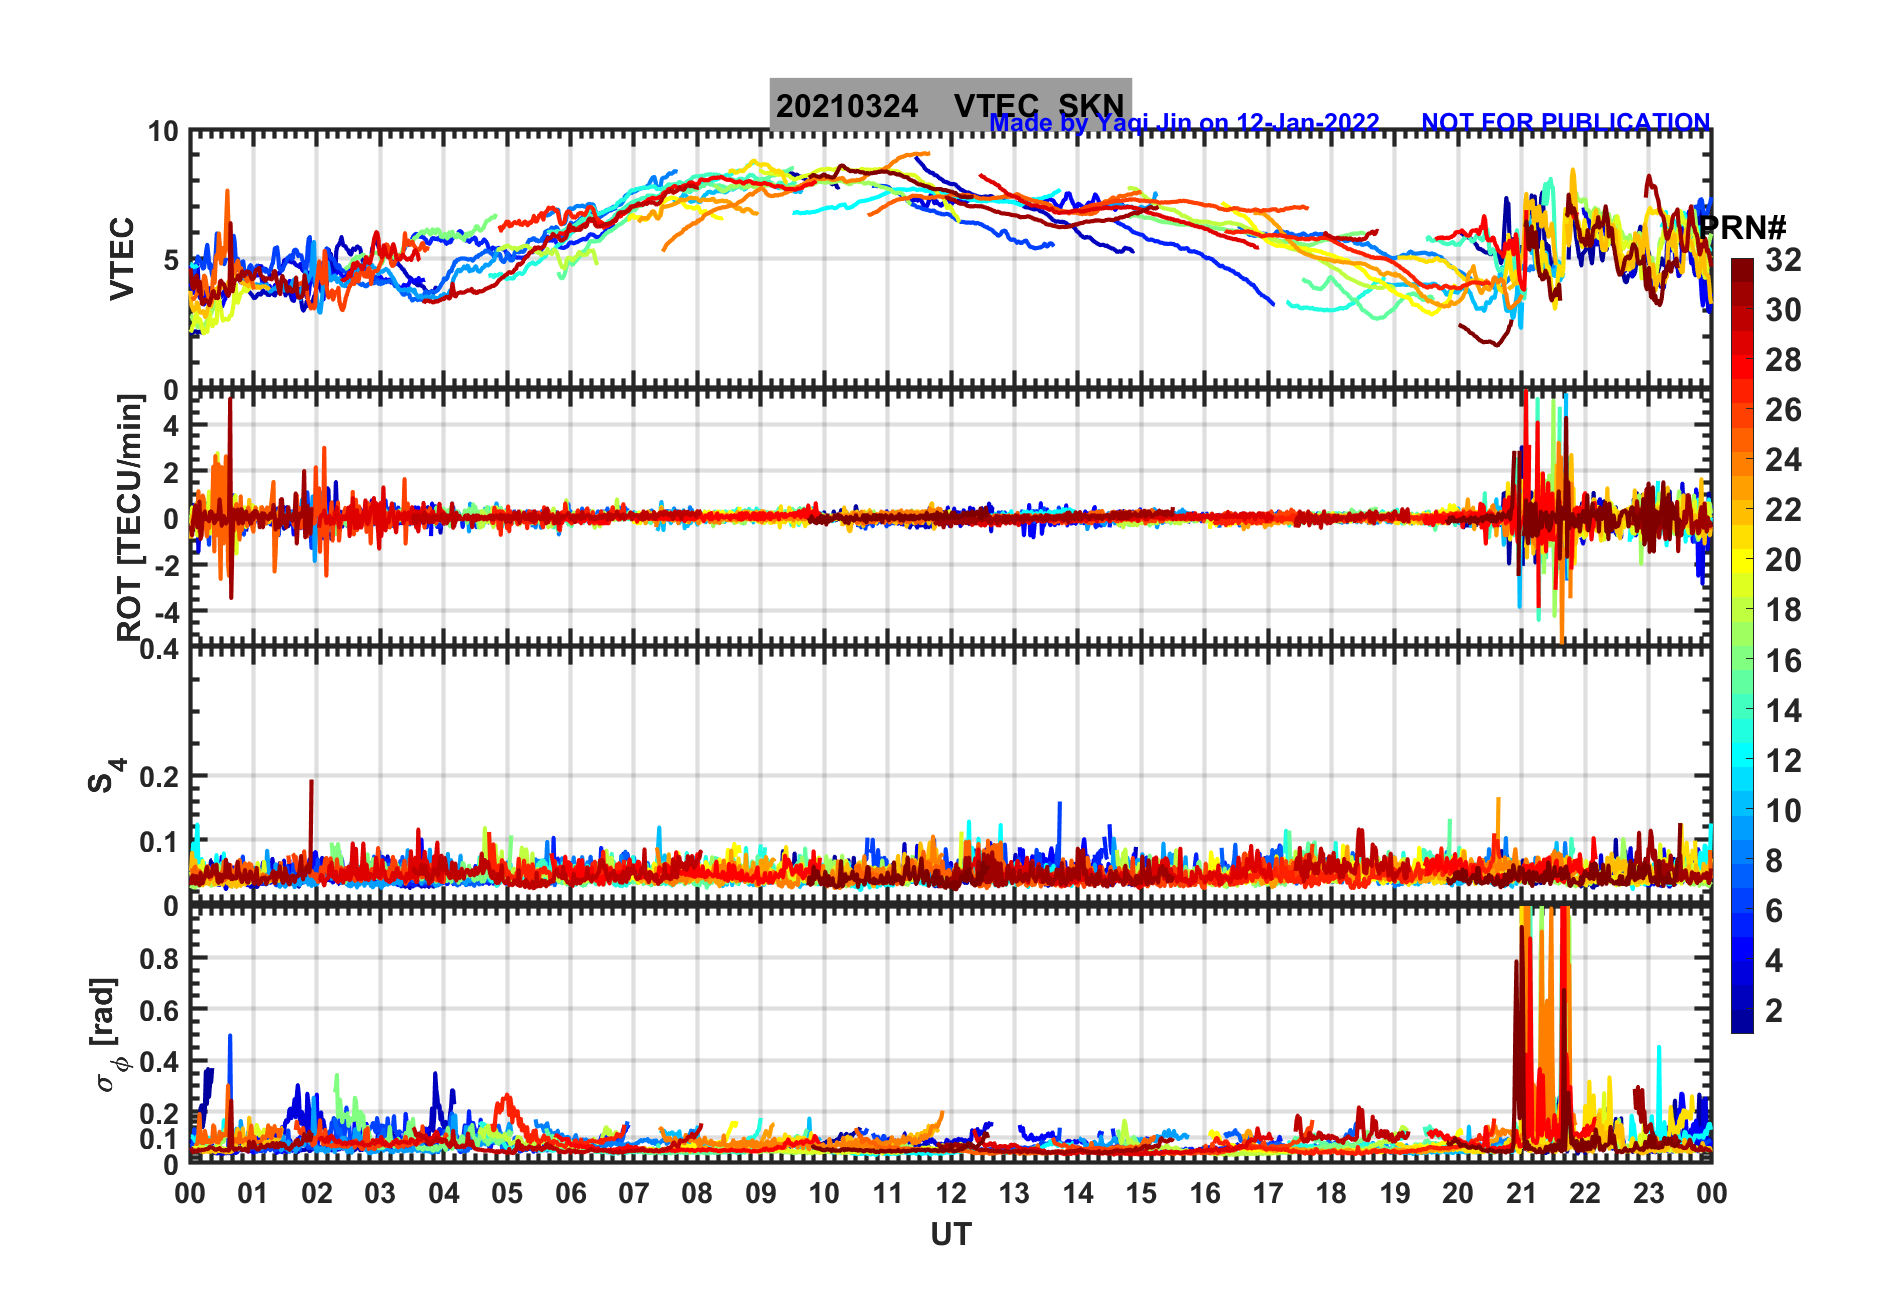
Task: Click the 'NOT FOR PUBLICATION' notice
Action: click(1565, 122)
